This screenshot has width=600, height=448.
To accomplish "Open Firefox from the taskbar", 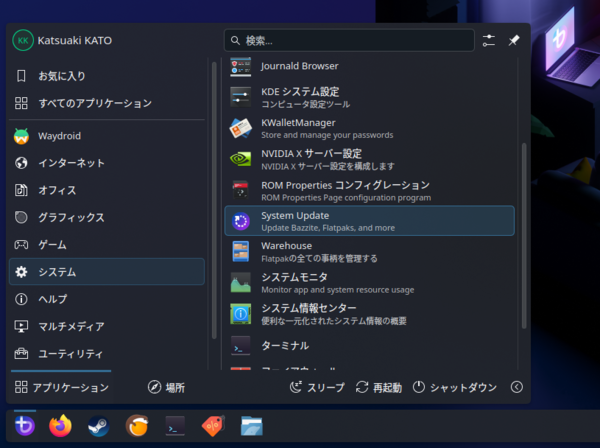I will pyautogui.click(x=60, y=426).
